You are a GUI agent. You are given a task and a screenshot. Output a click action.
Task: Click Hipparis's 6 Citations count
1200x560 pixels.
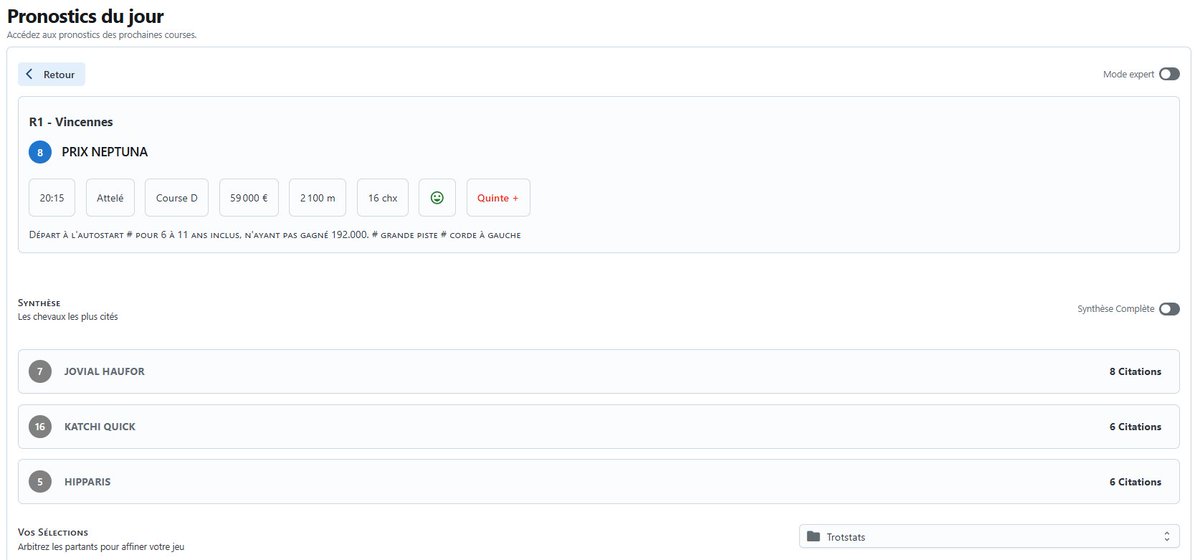(1135, 482)
